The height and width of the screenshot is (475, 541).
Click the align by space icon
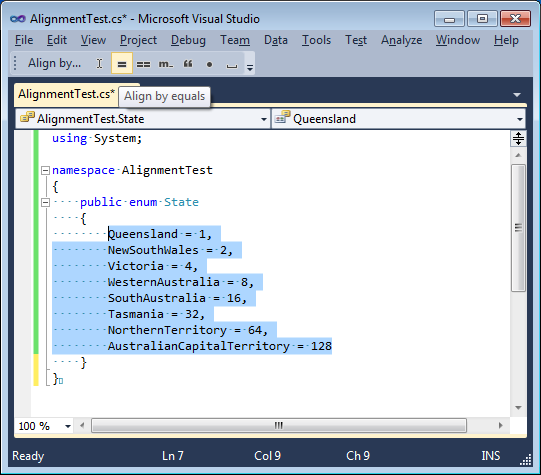[232, 65]
